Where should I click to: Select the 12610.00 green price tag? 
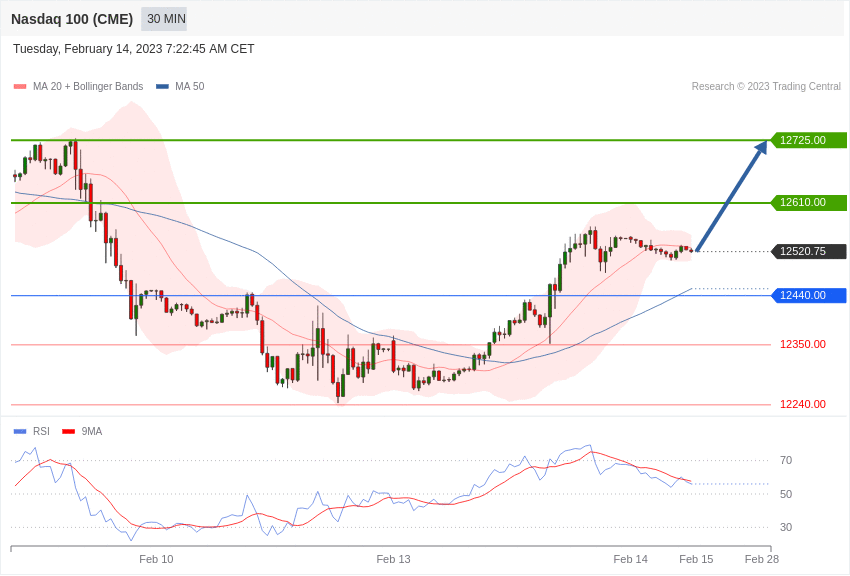tap(808, 203)
